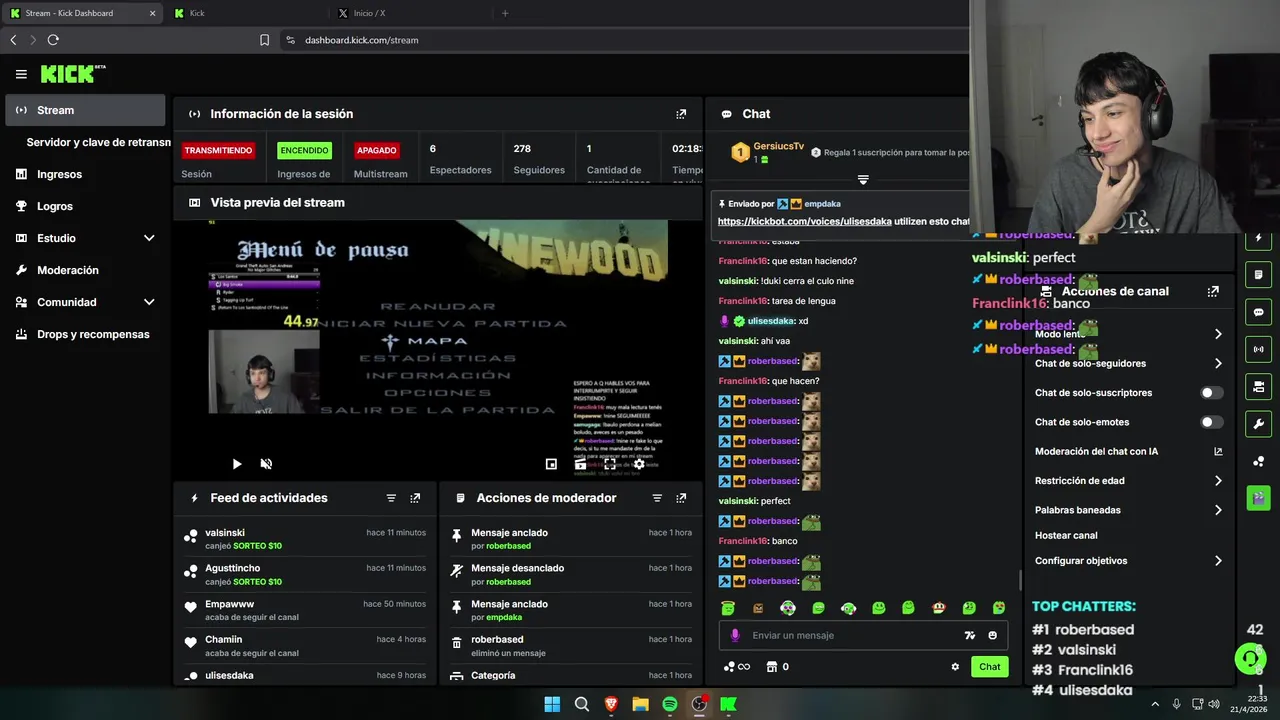The height and width of the screenshot is (720, 1280).
Task: Click the Kick logo in the header
Action: [73, 74]
